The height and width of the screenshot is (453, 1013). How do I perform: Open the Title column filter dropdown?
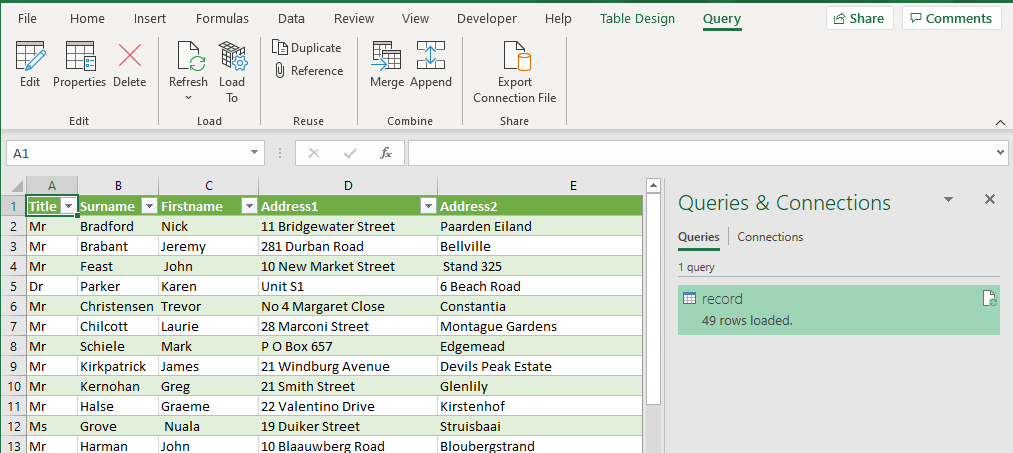[x=69, y=206]
